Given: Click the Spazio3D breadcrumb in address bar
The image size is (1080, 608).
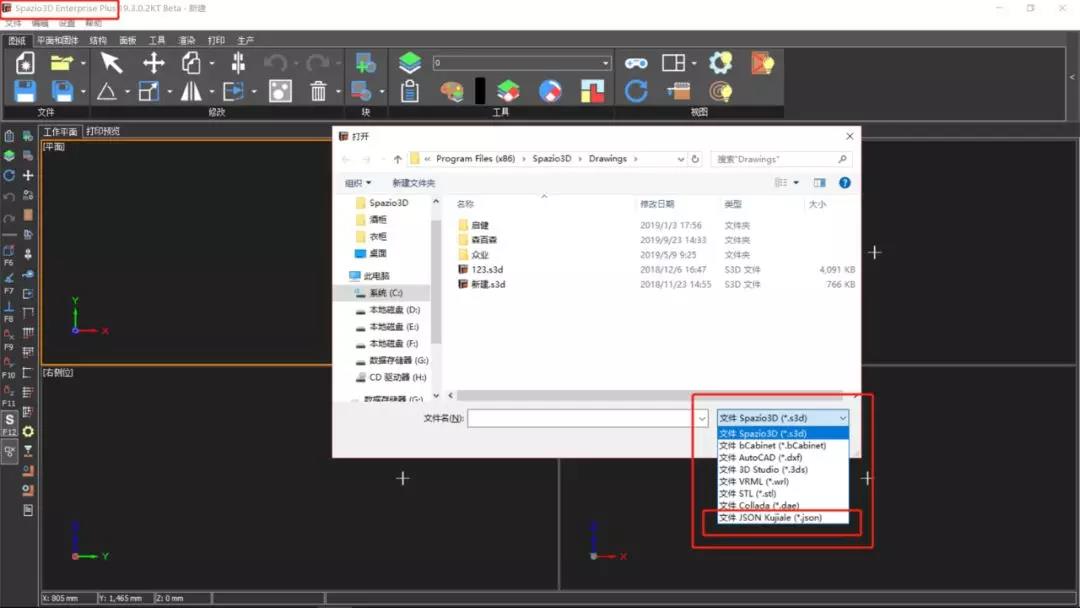Looking at the screenshot, I should tap(552, 159).
